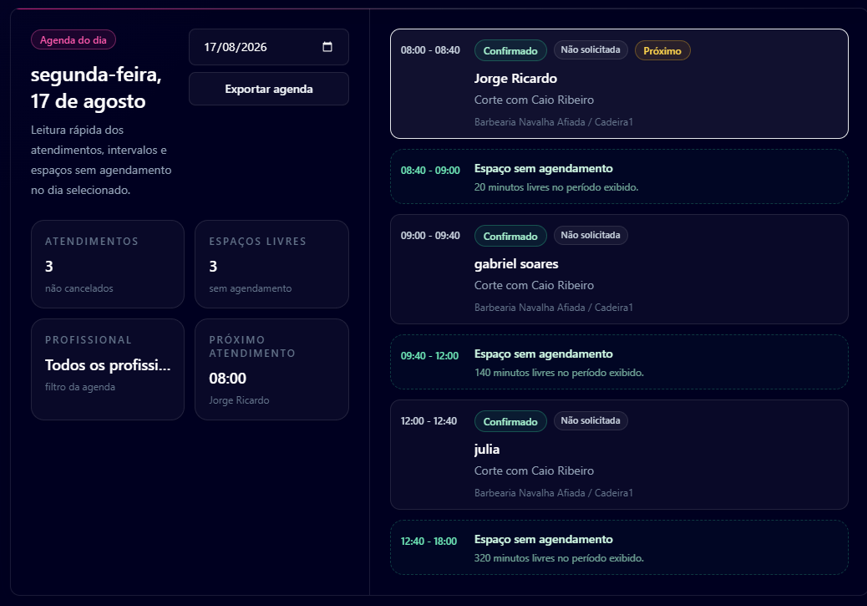Click Jorge Ricardo under Próximo atendimento

tap(239, 400)
